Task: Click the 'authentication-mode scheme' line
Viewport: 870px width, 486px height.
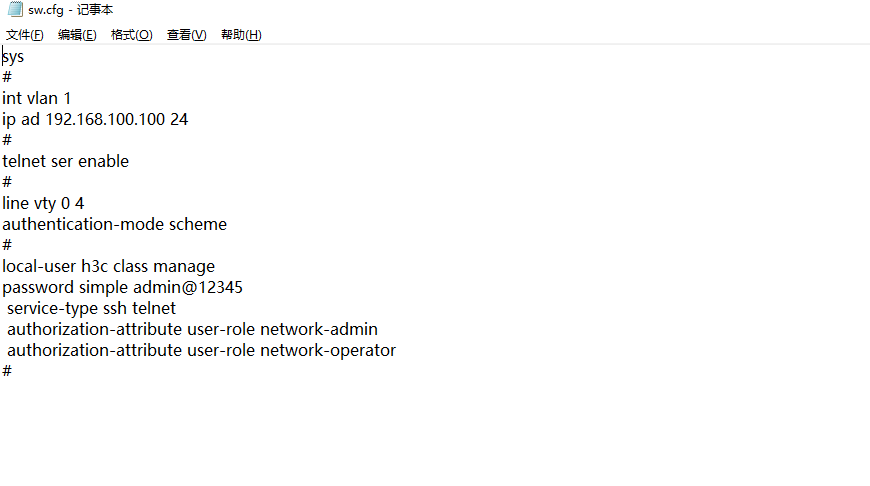Action: click(x=114, y=224)
